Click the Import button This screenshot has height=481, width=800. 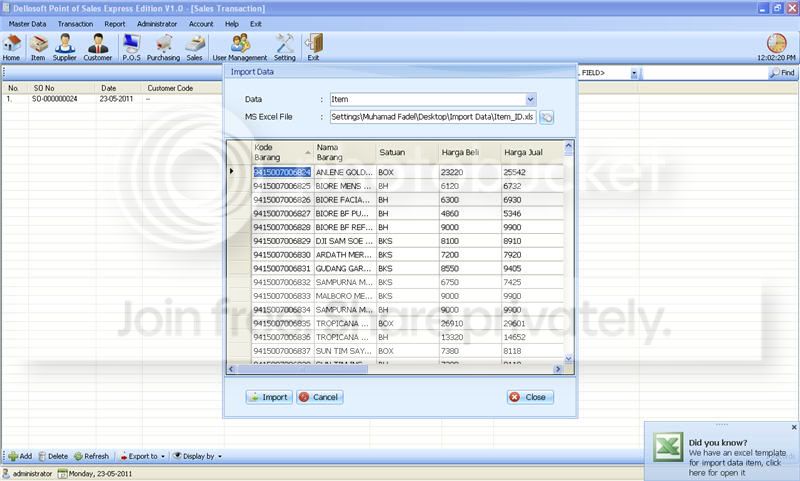[x=269, y=397]
